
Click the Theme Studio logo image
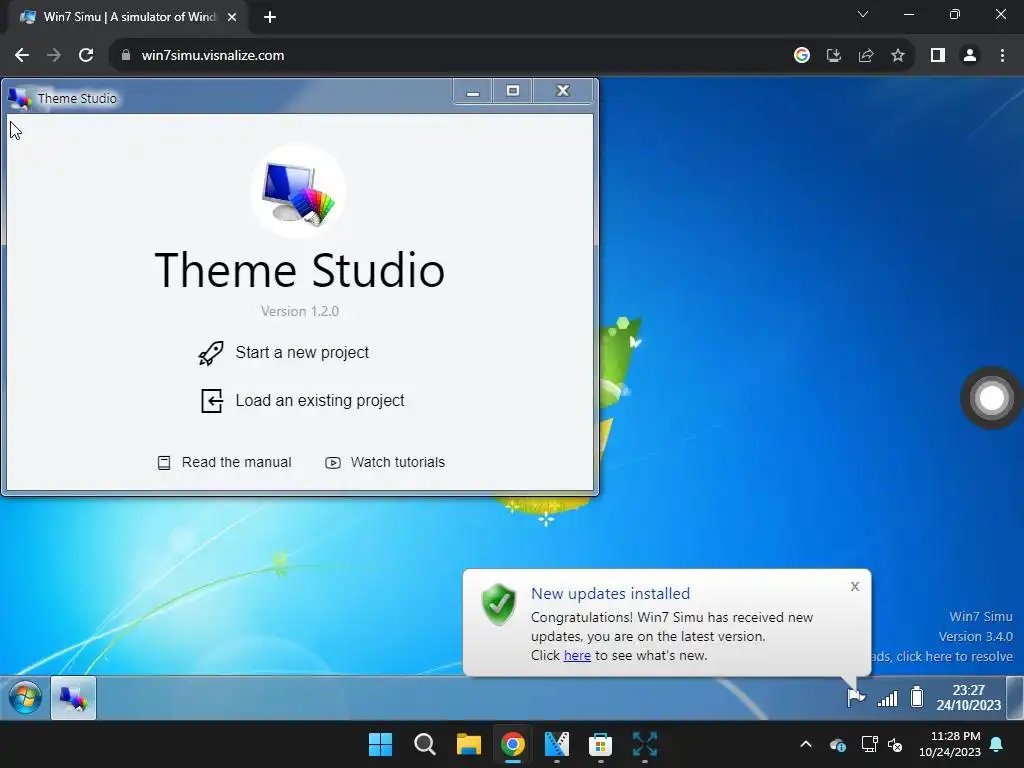coord(298,191)
